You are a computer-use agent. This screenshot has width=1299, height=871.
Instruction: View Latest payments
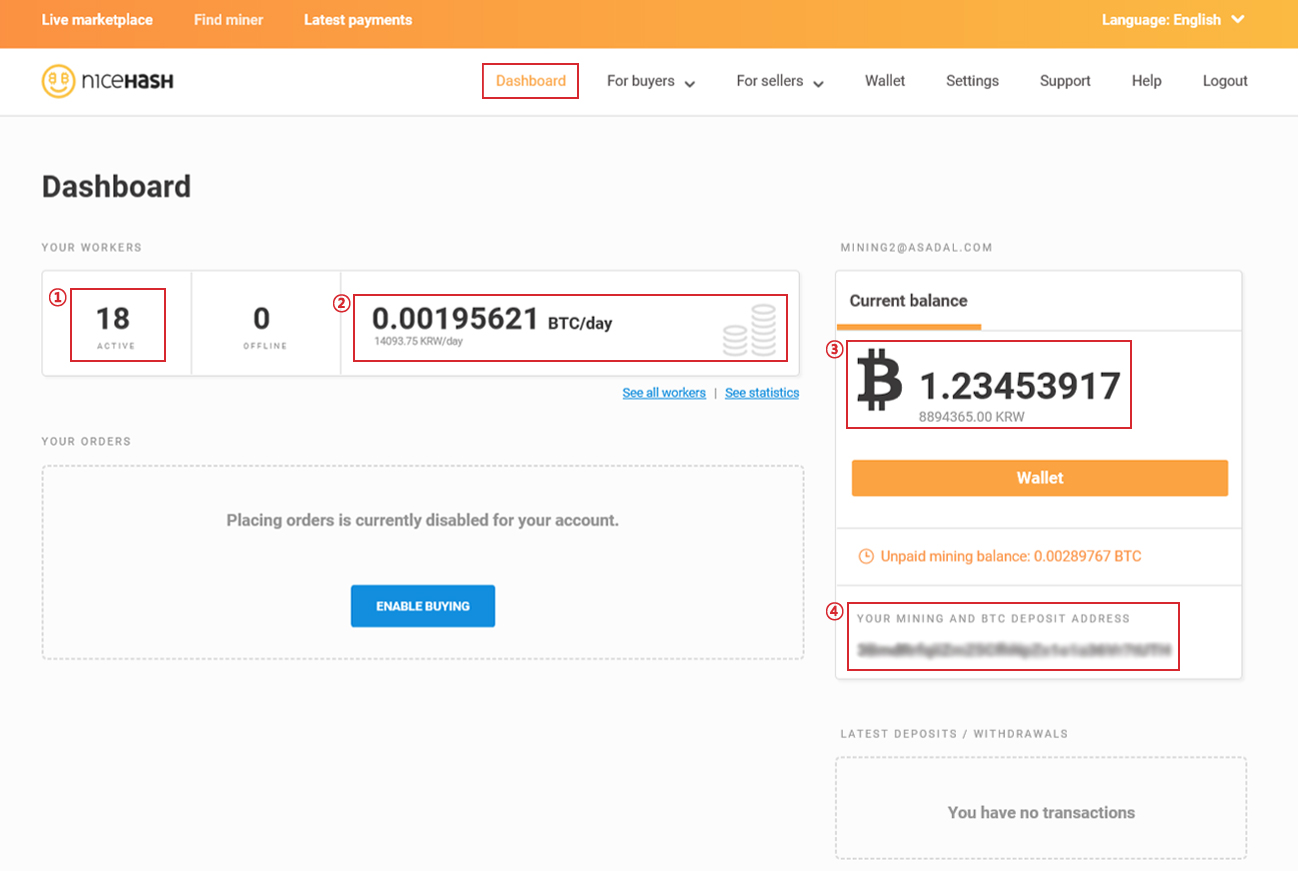(358, 20)
